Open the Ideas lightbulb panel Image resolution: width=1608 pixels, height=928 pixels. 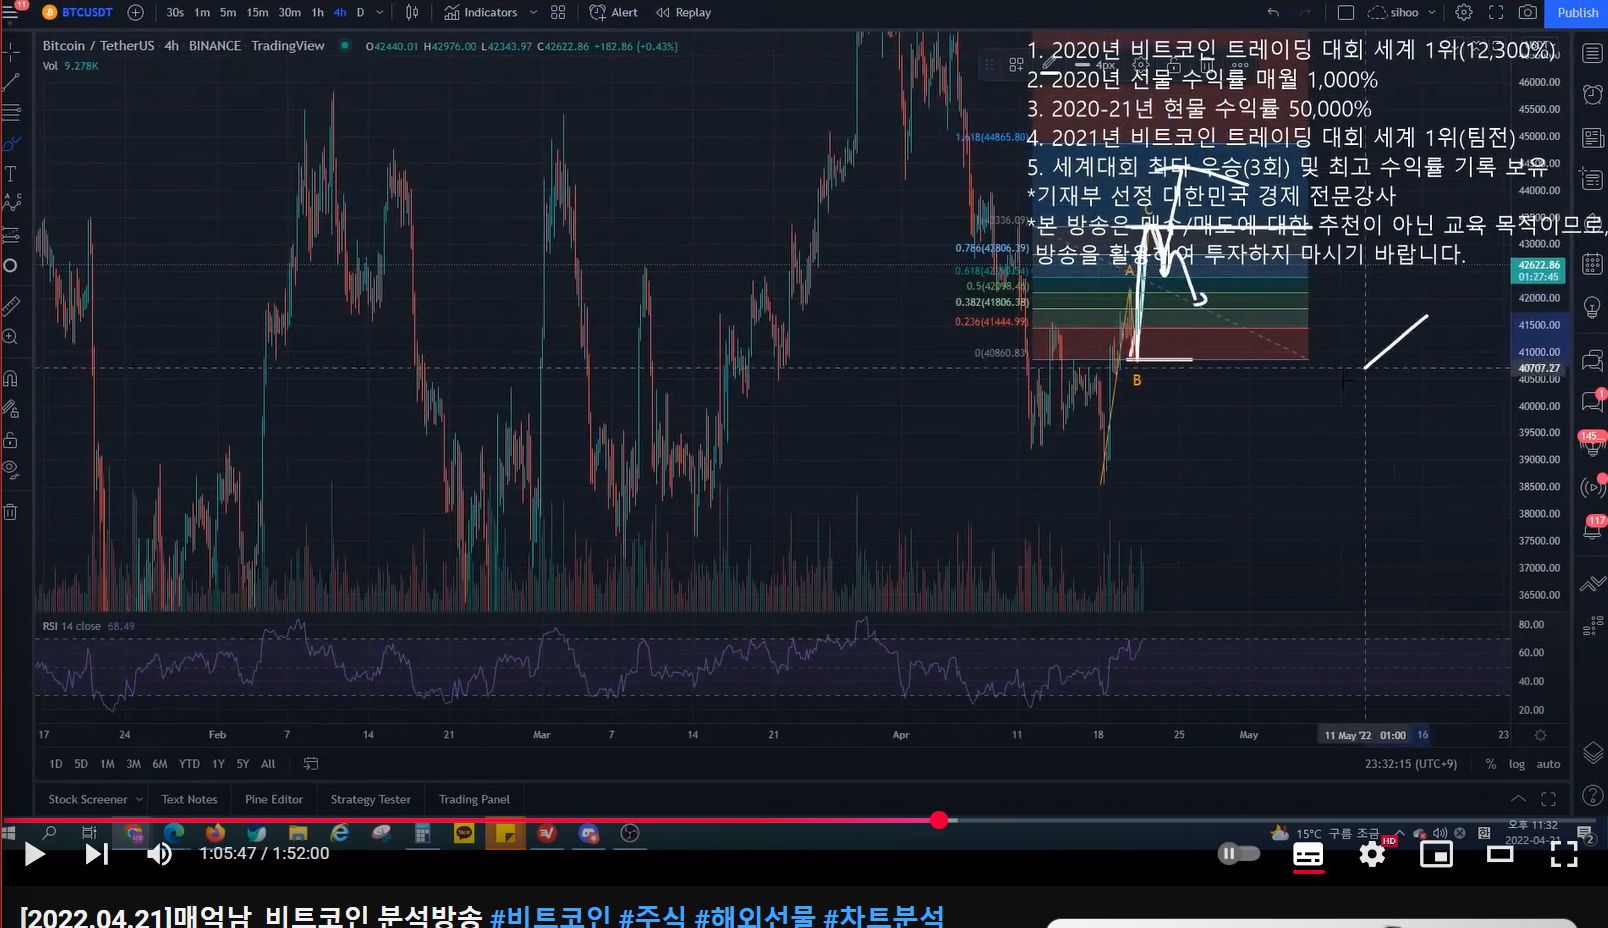pos(1592,306)
